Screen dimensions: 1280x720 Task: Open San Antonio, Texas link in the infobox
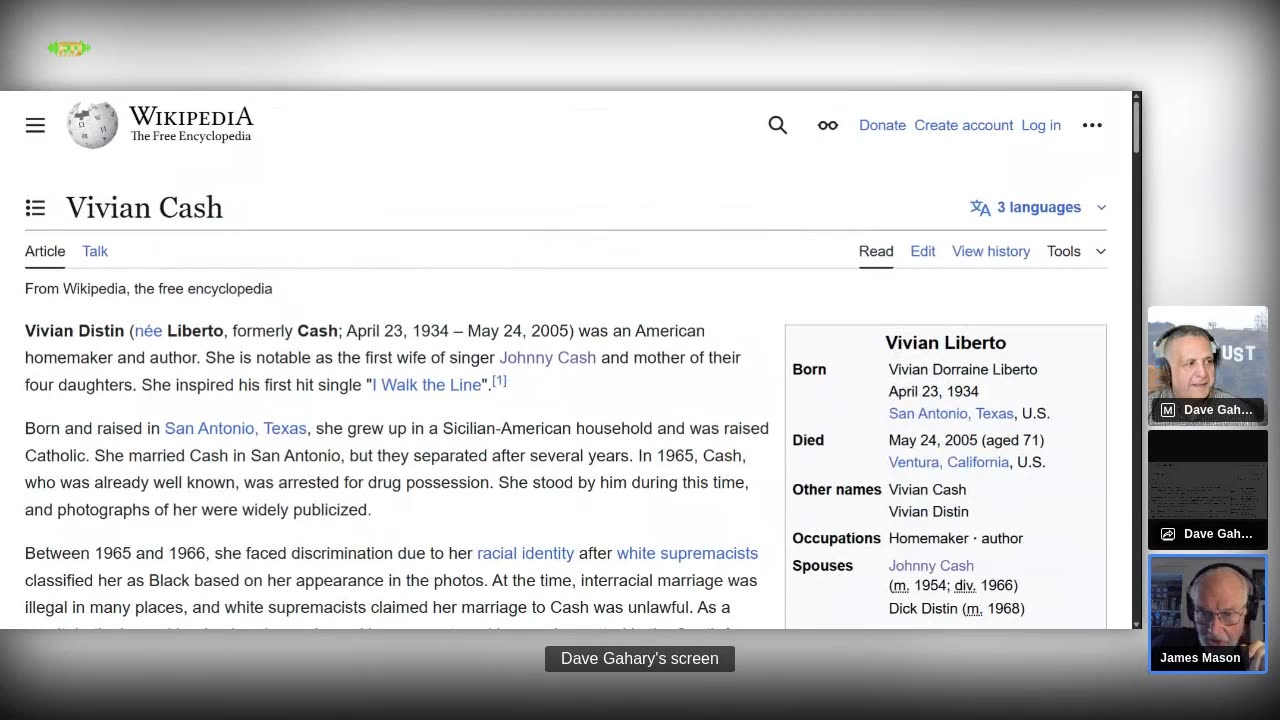(951, 413)
